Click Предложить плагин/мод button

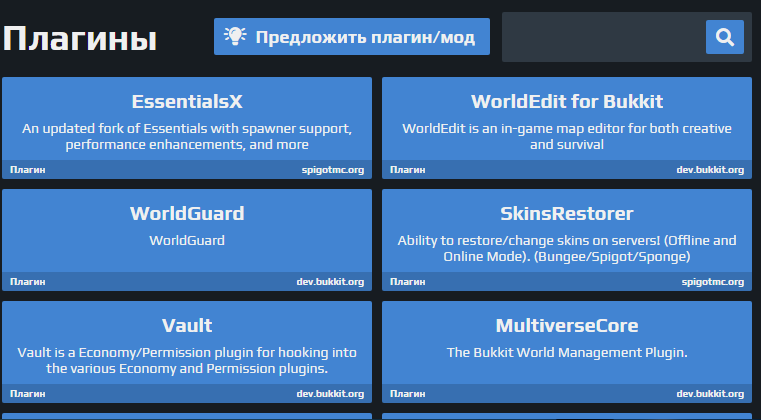pyautogui.click(x=352, y=36)
